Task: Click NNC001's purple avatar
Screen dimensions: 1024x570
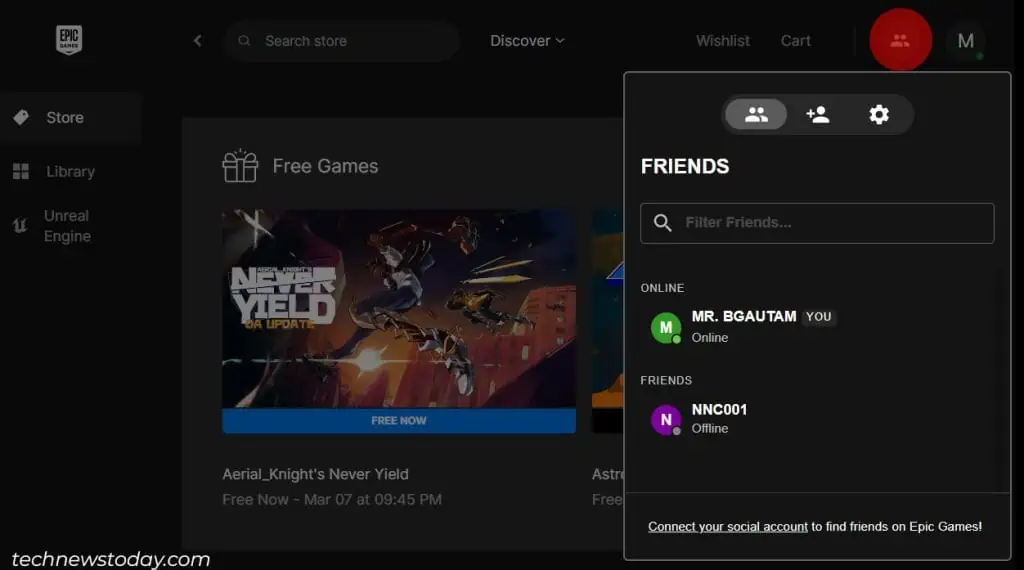Action: [x=666, y=419]
